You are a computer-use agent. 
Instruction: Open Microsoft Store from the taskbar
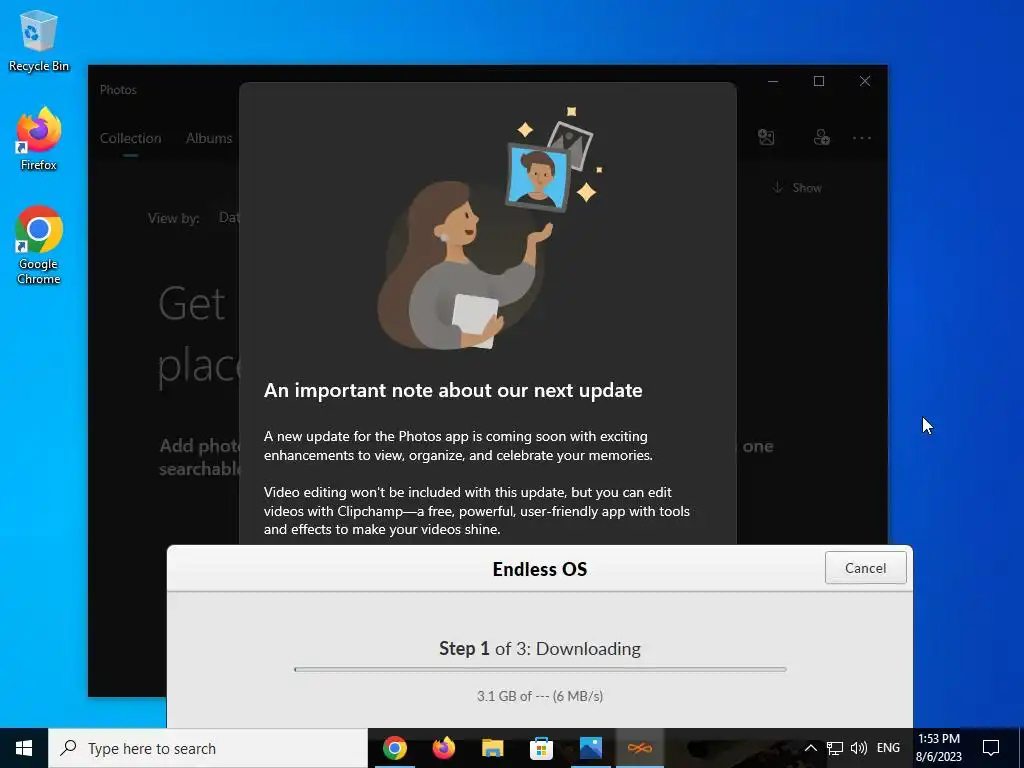[x=541, y=748]
